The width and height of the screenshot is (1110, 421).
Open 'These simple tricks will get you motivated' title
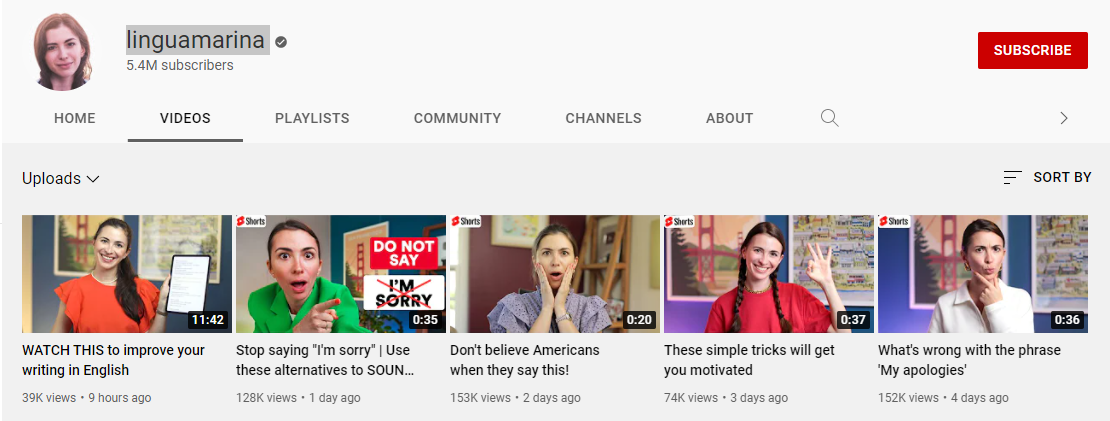749,360
